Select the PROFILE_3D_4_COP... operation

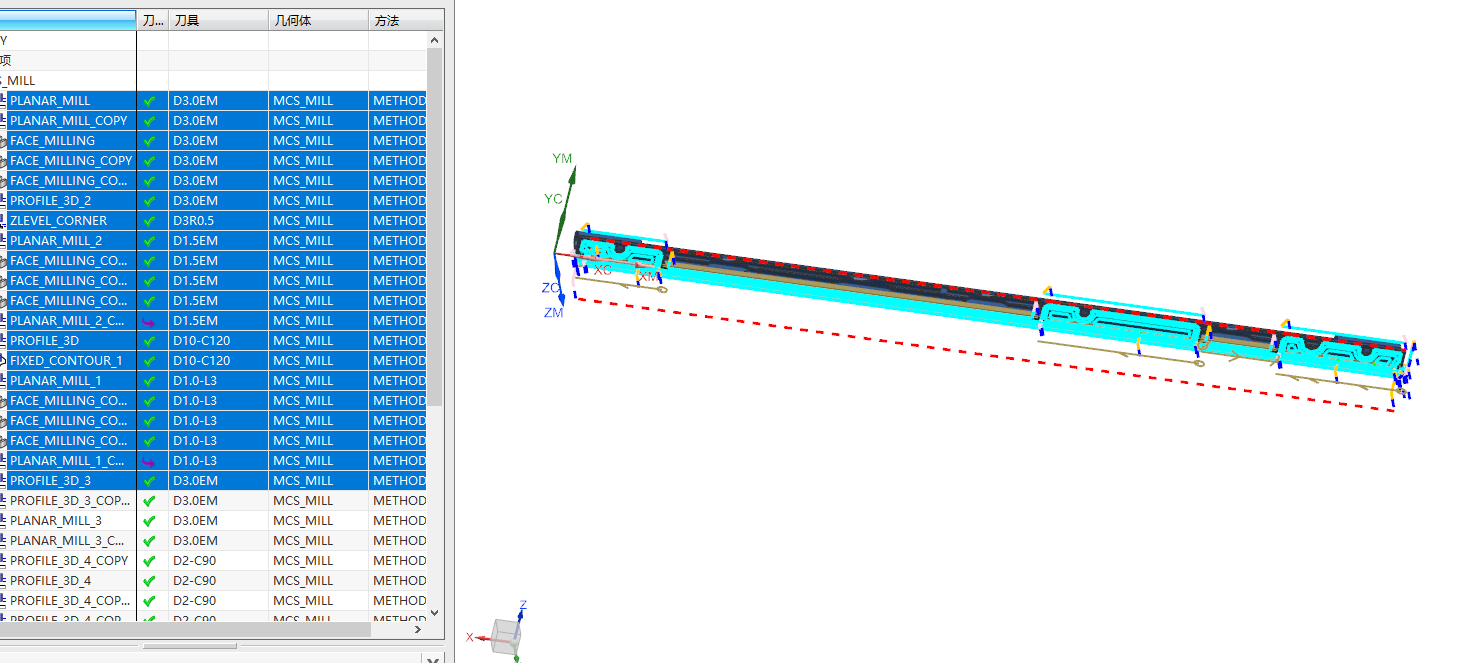click(70, 601)
